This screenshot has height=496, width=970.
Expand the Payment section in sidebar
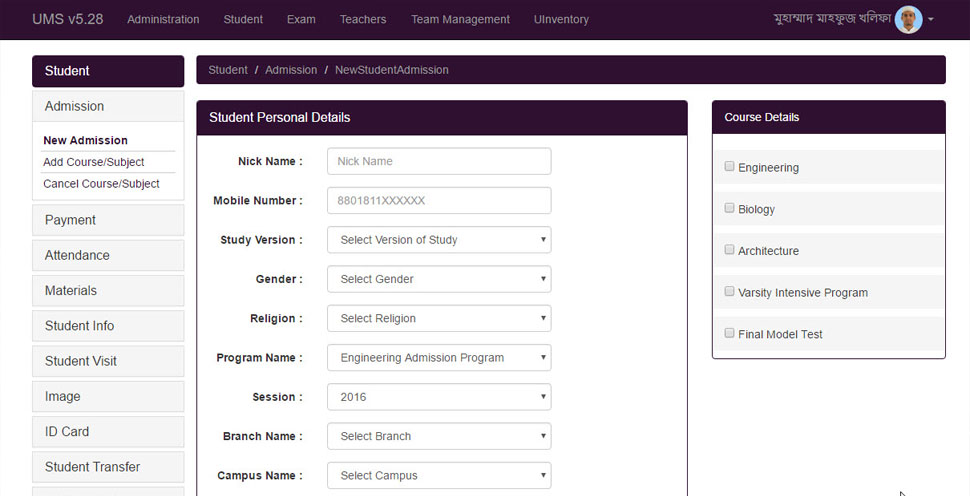coord(108,220)
